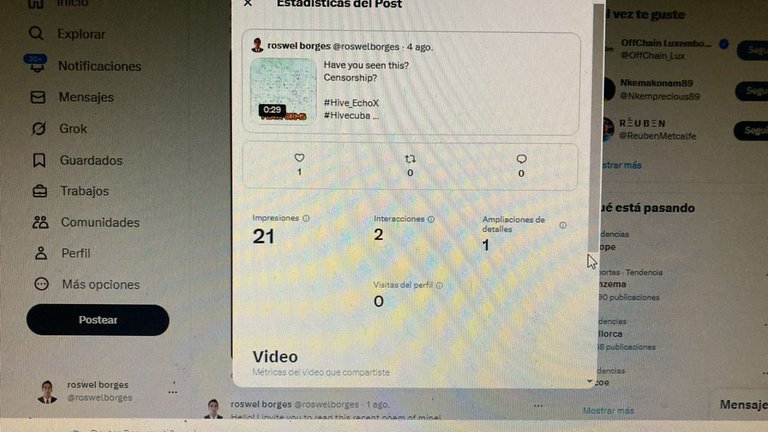Show info for Visitas del perfil
768x432 pixels.
(439, 285)
